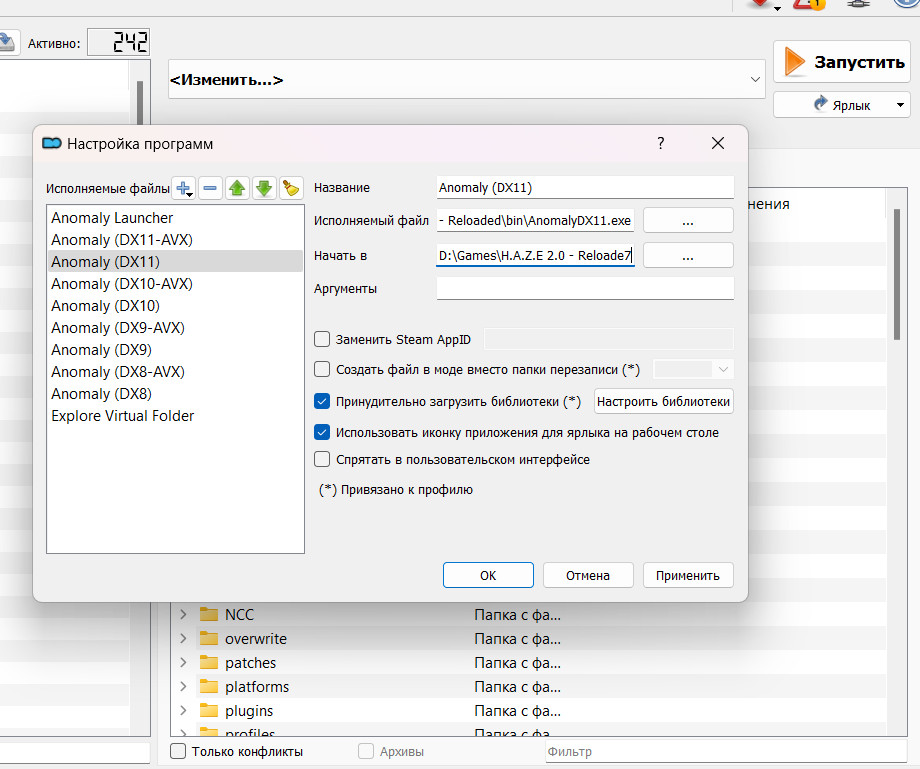Browse for the Начать в folder with ... button

(x=688, y=256)
